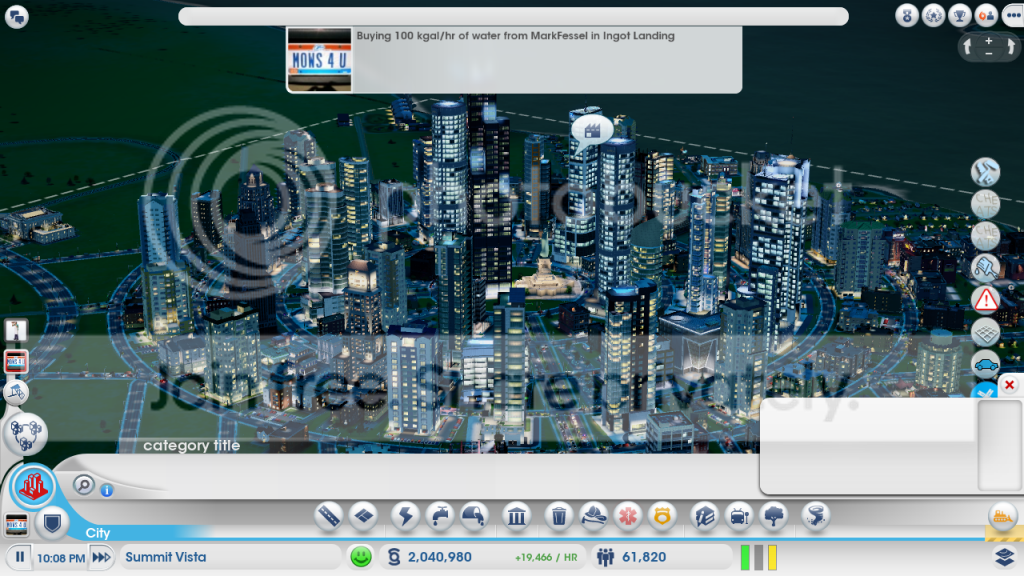Open the Police badge menu
The height and width of the screenshot is (576, 1024).
tap(662, 517)
